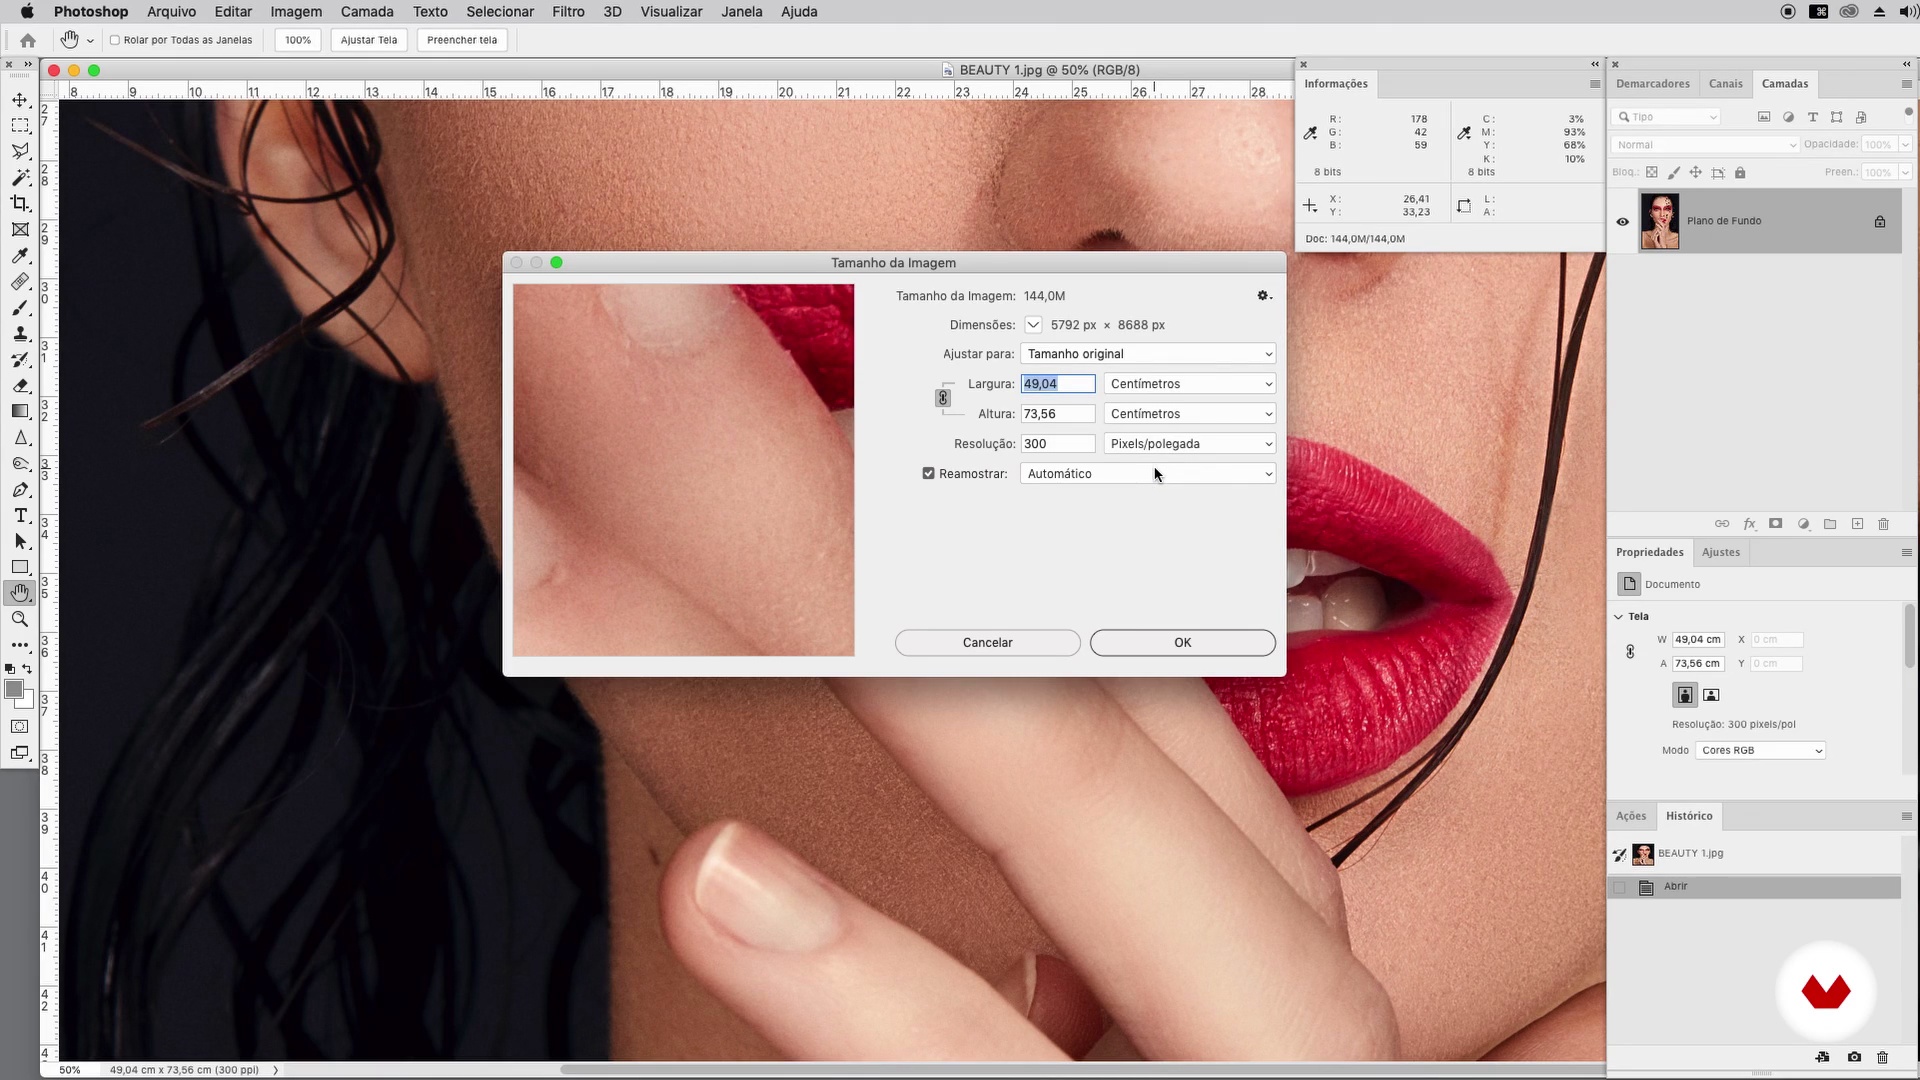Open the Modo Cores RGB dropdown
Image resolution: width=1920 pixels, height=1080 pixels.
point(1760,751)
